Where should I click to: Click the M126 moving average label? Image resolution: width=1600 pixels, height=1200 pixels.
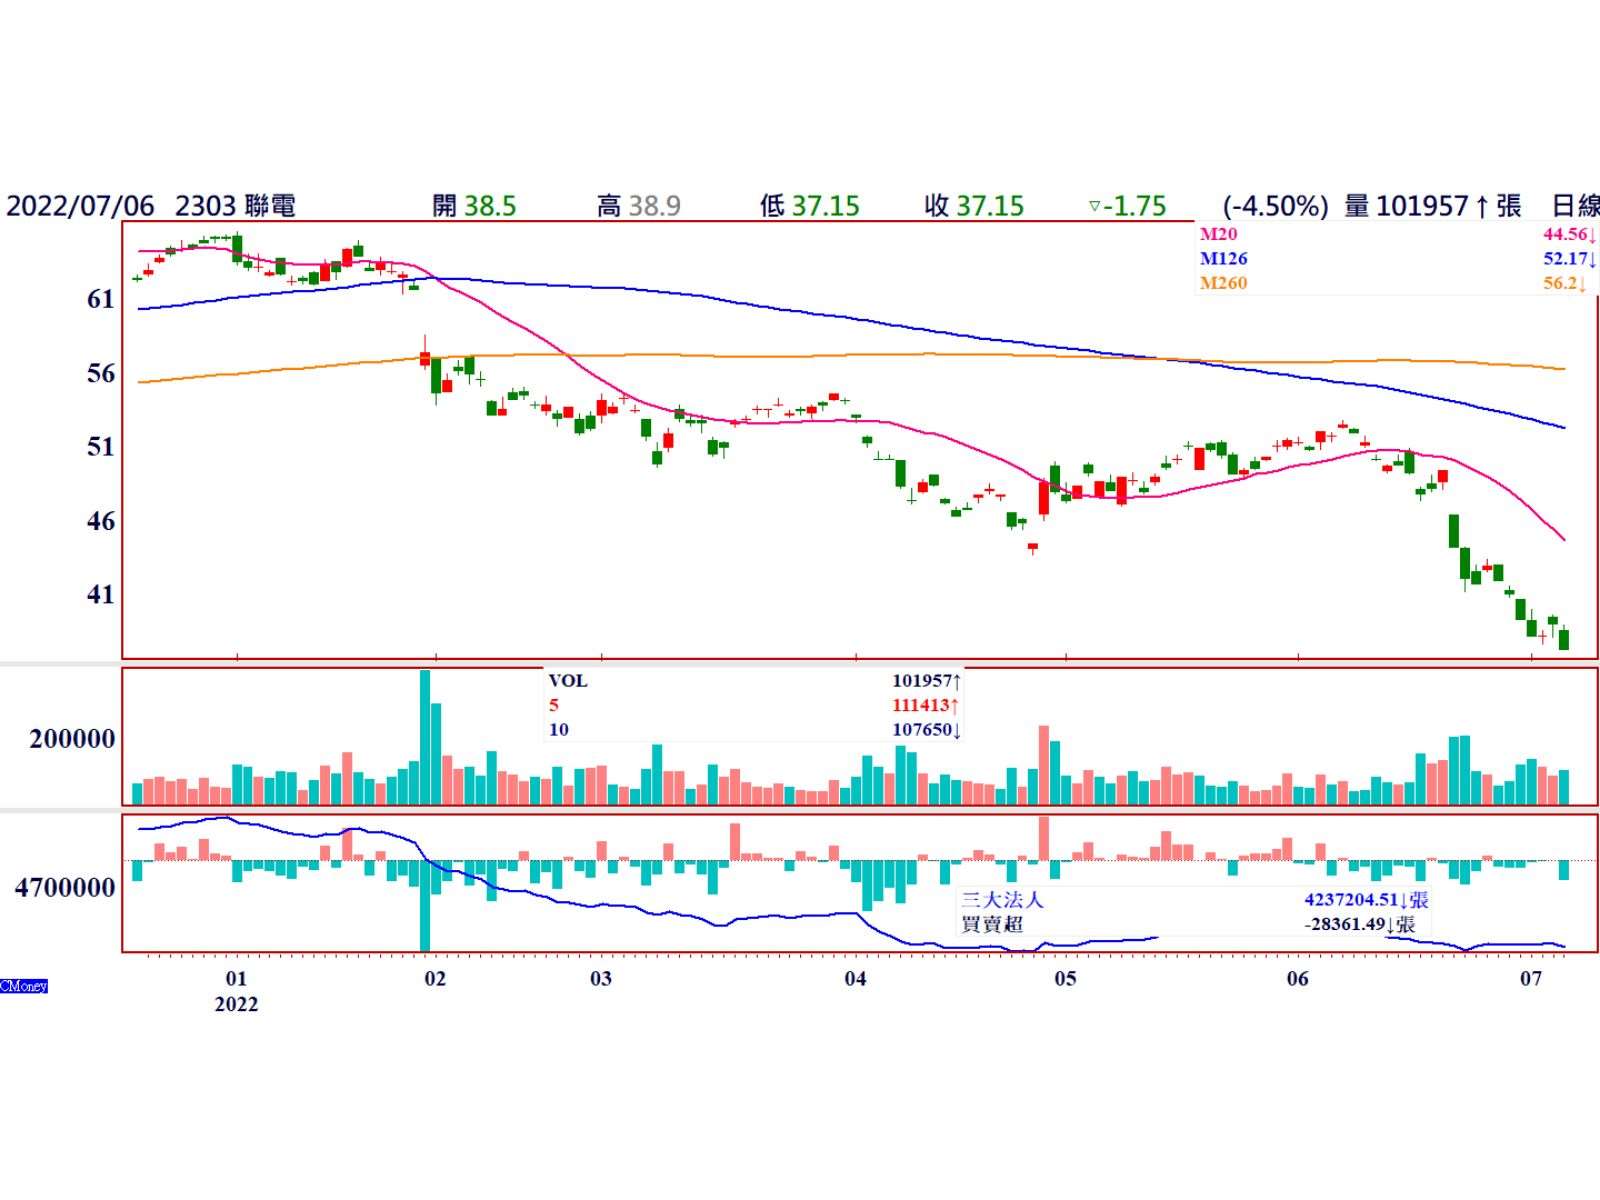click(x=1223, y=259)
